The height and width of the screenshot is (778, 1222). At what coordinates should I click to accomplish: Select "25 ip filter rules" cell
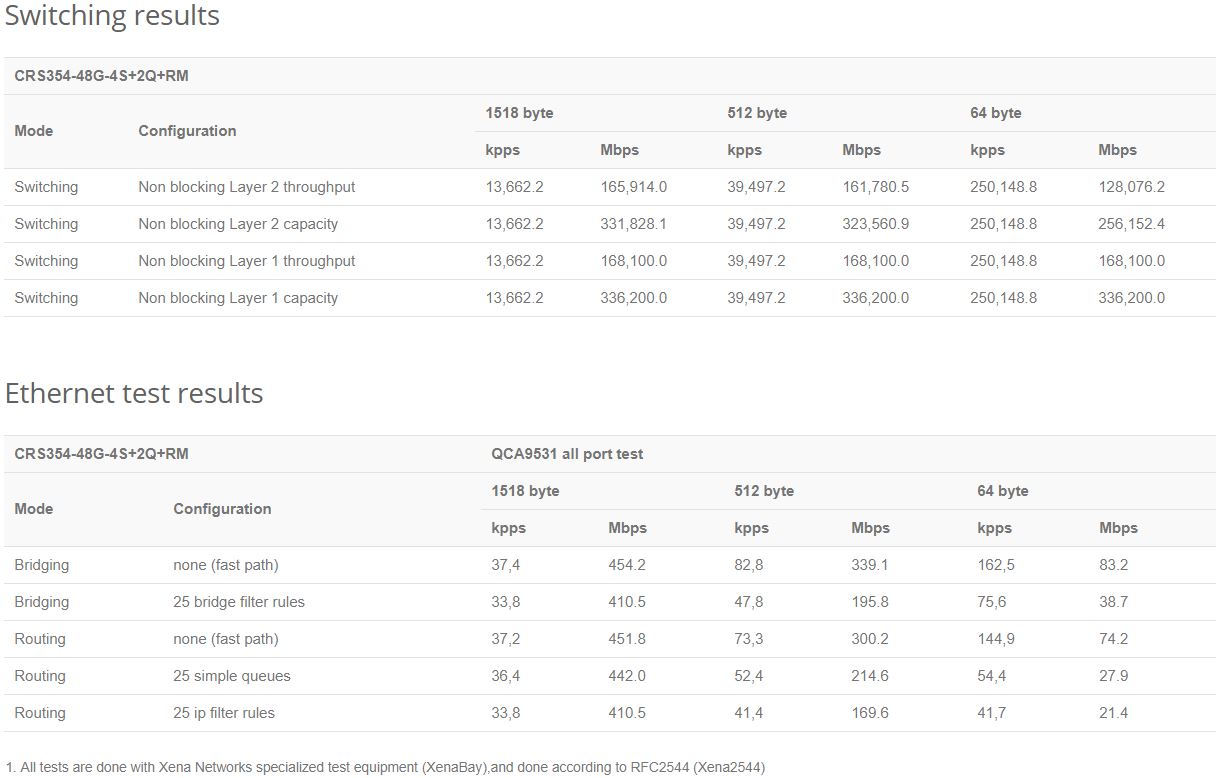224,713
